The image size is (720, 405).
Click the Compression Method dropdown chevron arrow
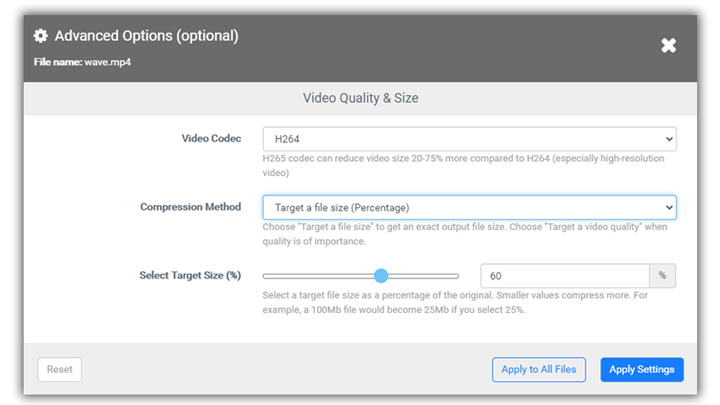coord(668,207)
